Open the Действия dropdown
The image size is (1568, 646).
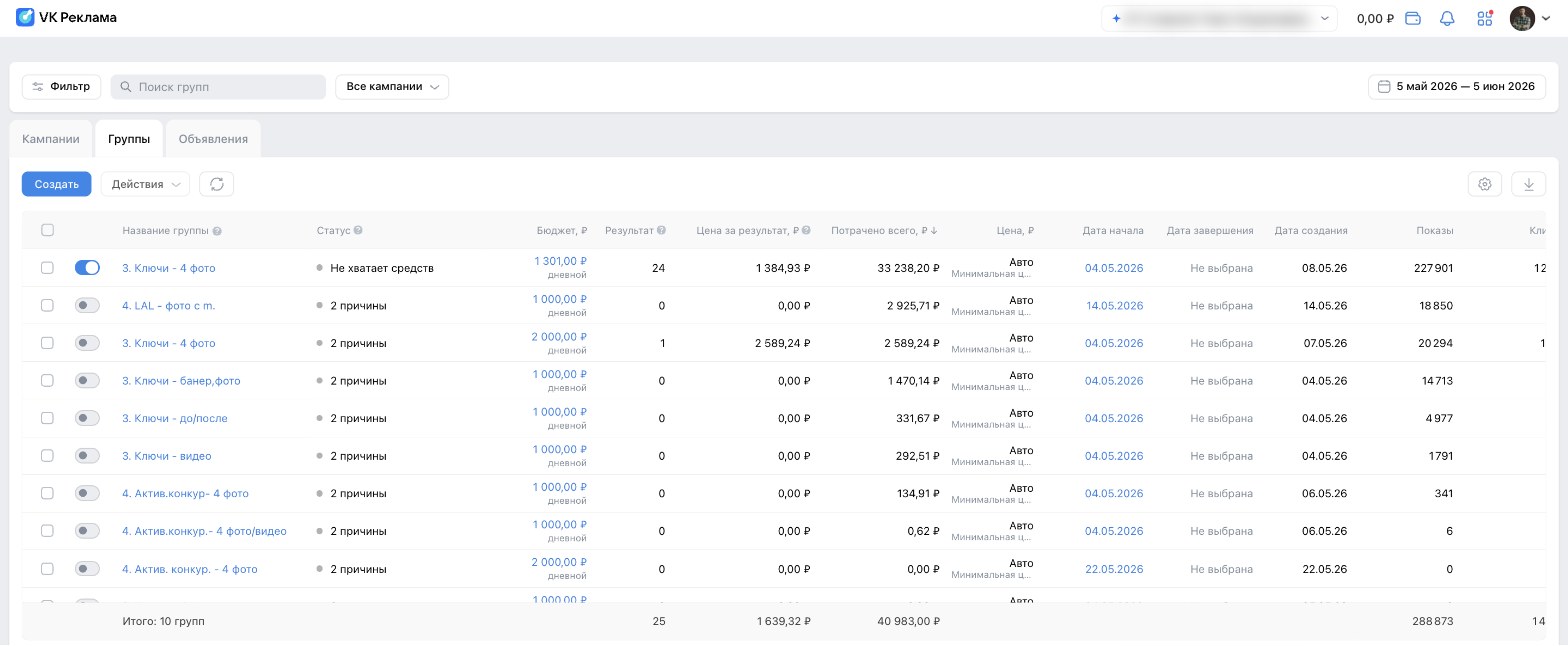click(x=145, y=184)
